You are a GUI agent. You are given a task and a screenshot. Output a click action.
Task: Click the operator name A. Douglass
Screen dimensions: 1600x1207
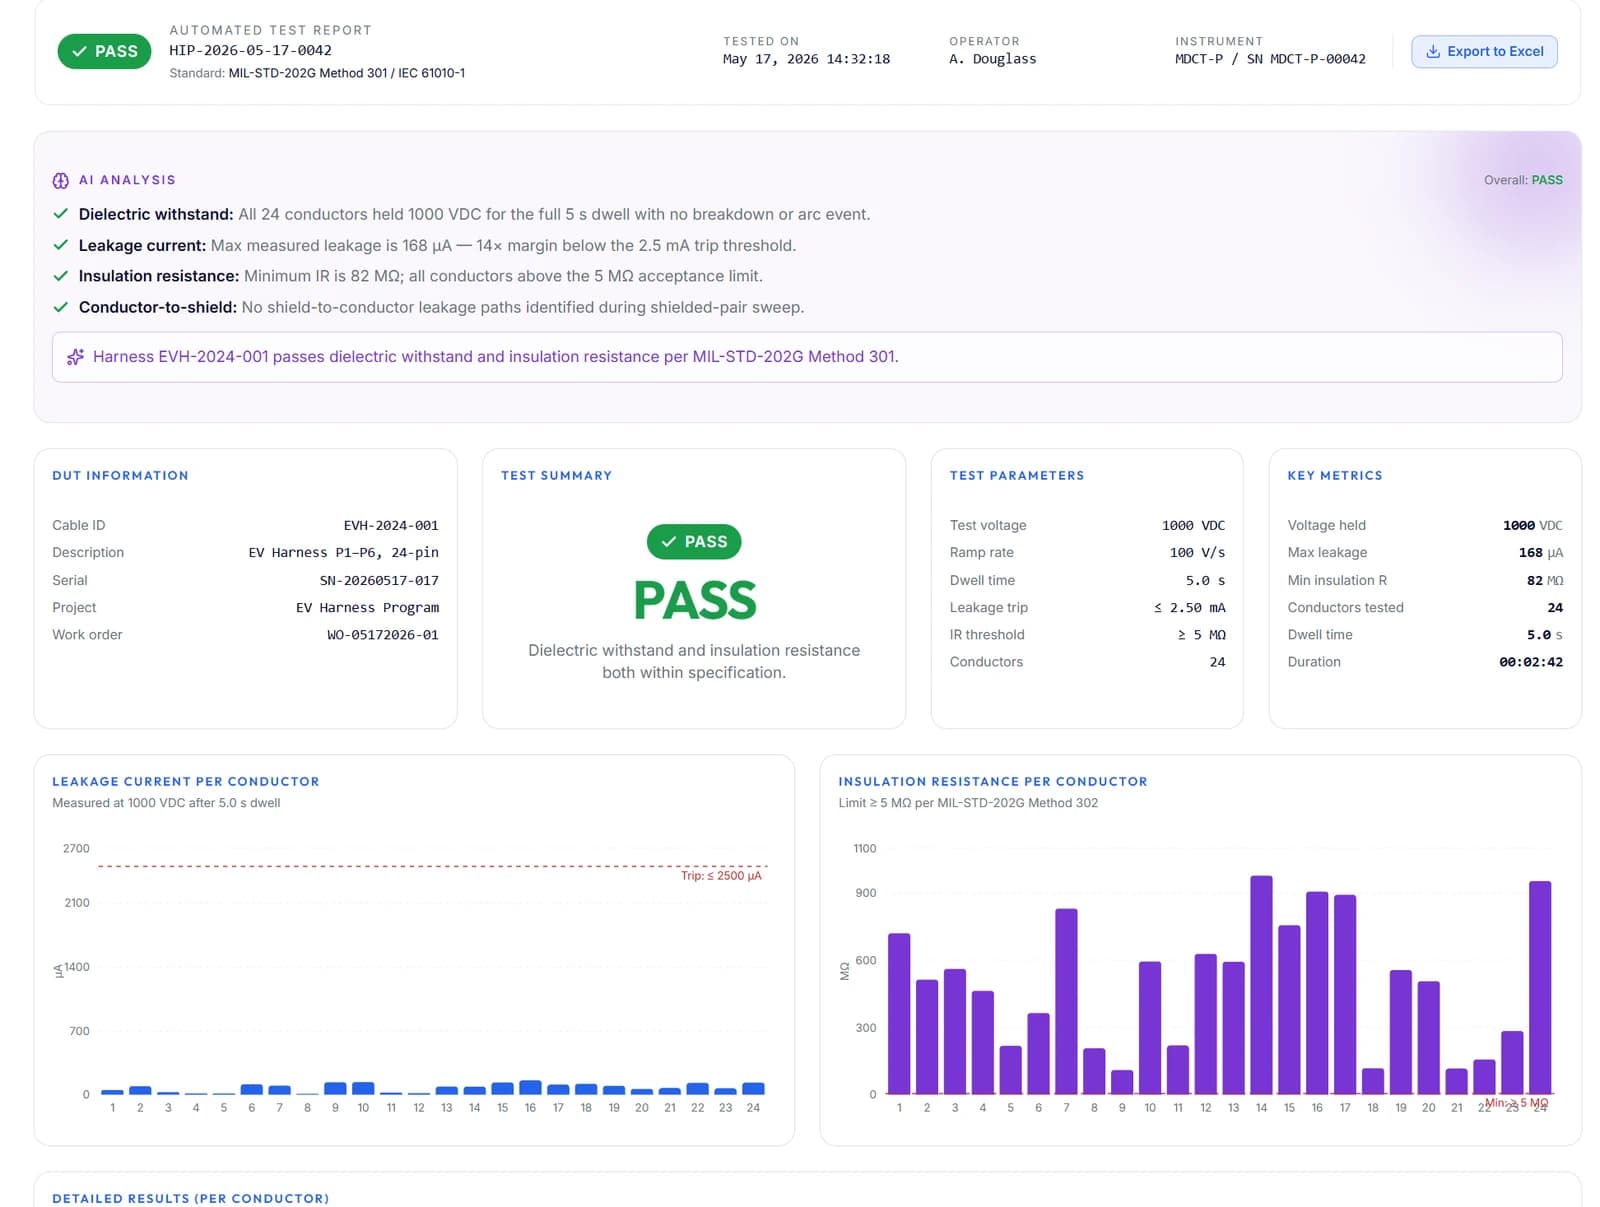click(992, 59)
